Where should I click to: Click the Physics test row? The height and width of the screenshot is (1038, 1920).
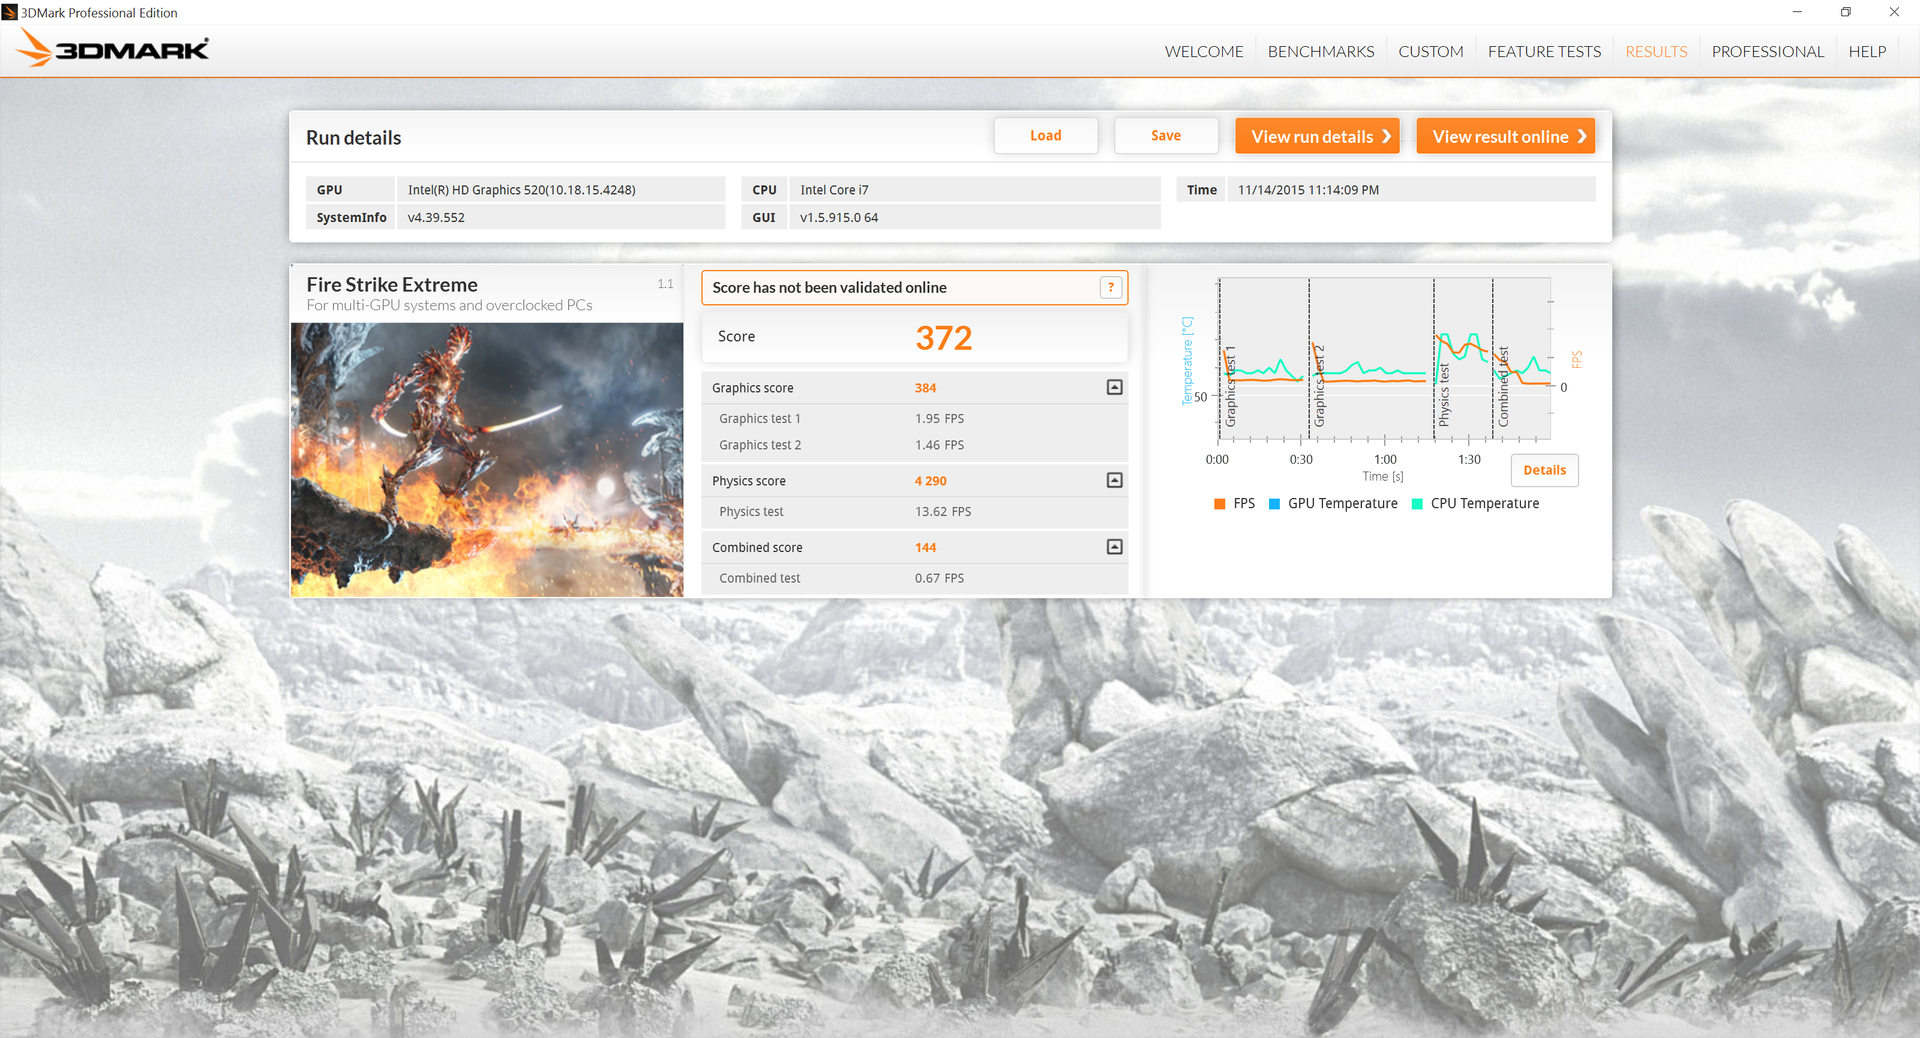(914, 511)
